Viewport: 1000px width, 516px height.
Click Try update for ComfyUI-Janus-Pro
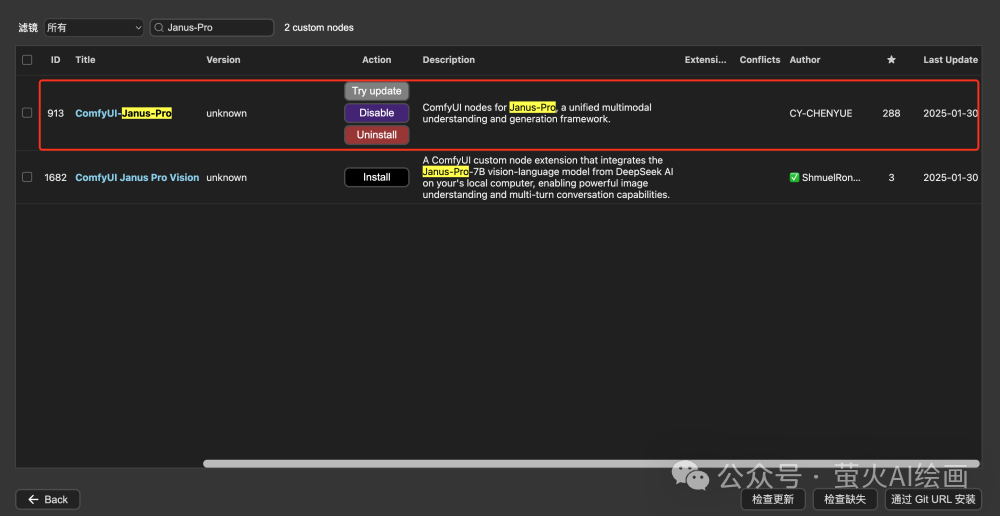click(377, 91)
